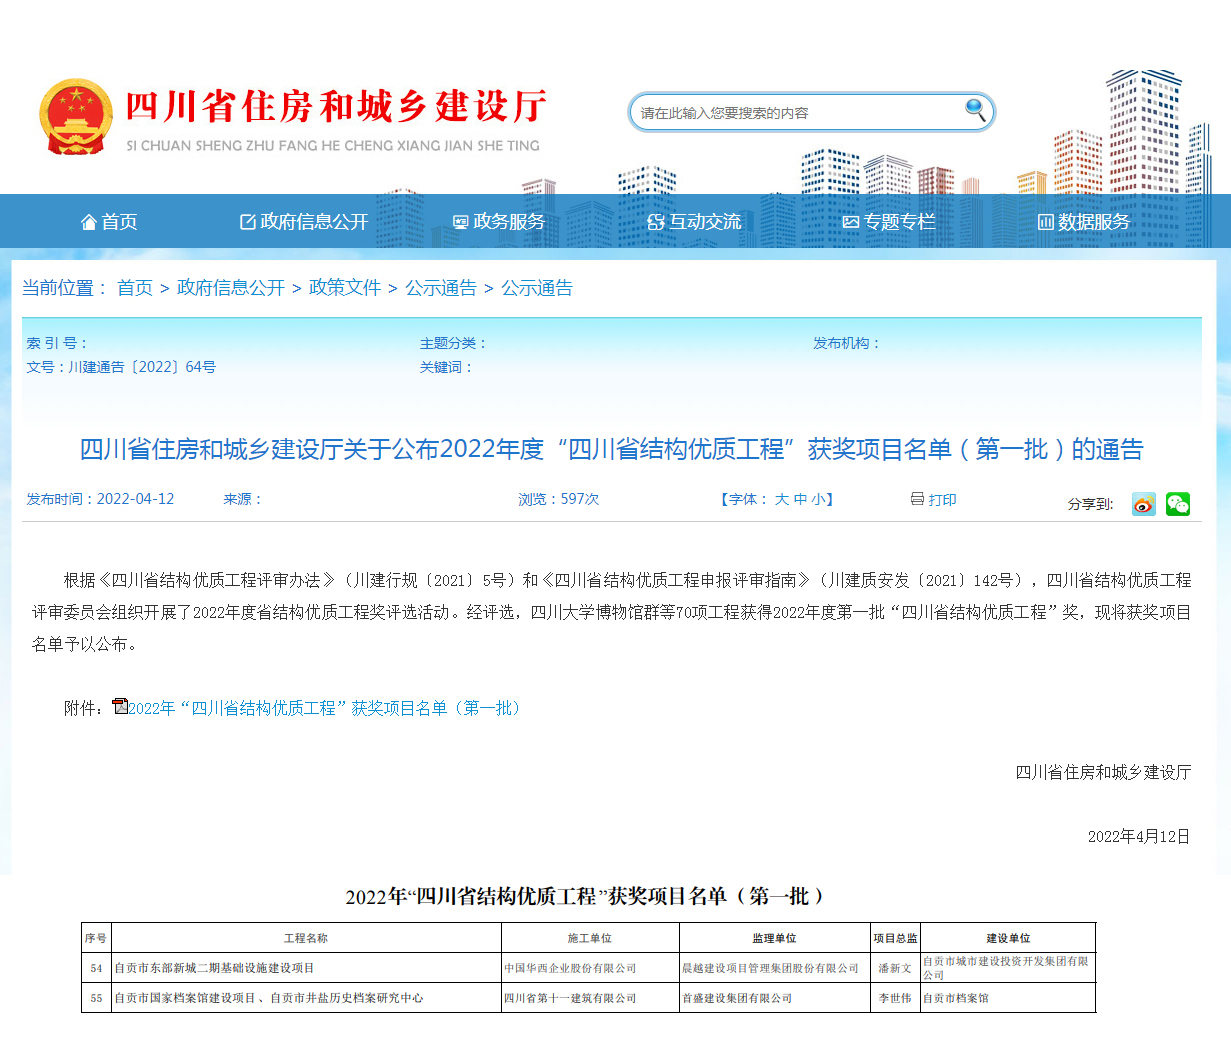
Task: Click the first 公示通告 breadcrumb link
Action: click(441, 288)
